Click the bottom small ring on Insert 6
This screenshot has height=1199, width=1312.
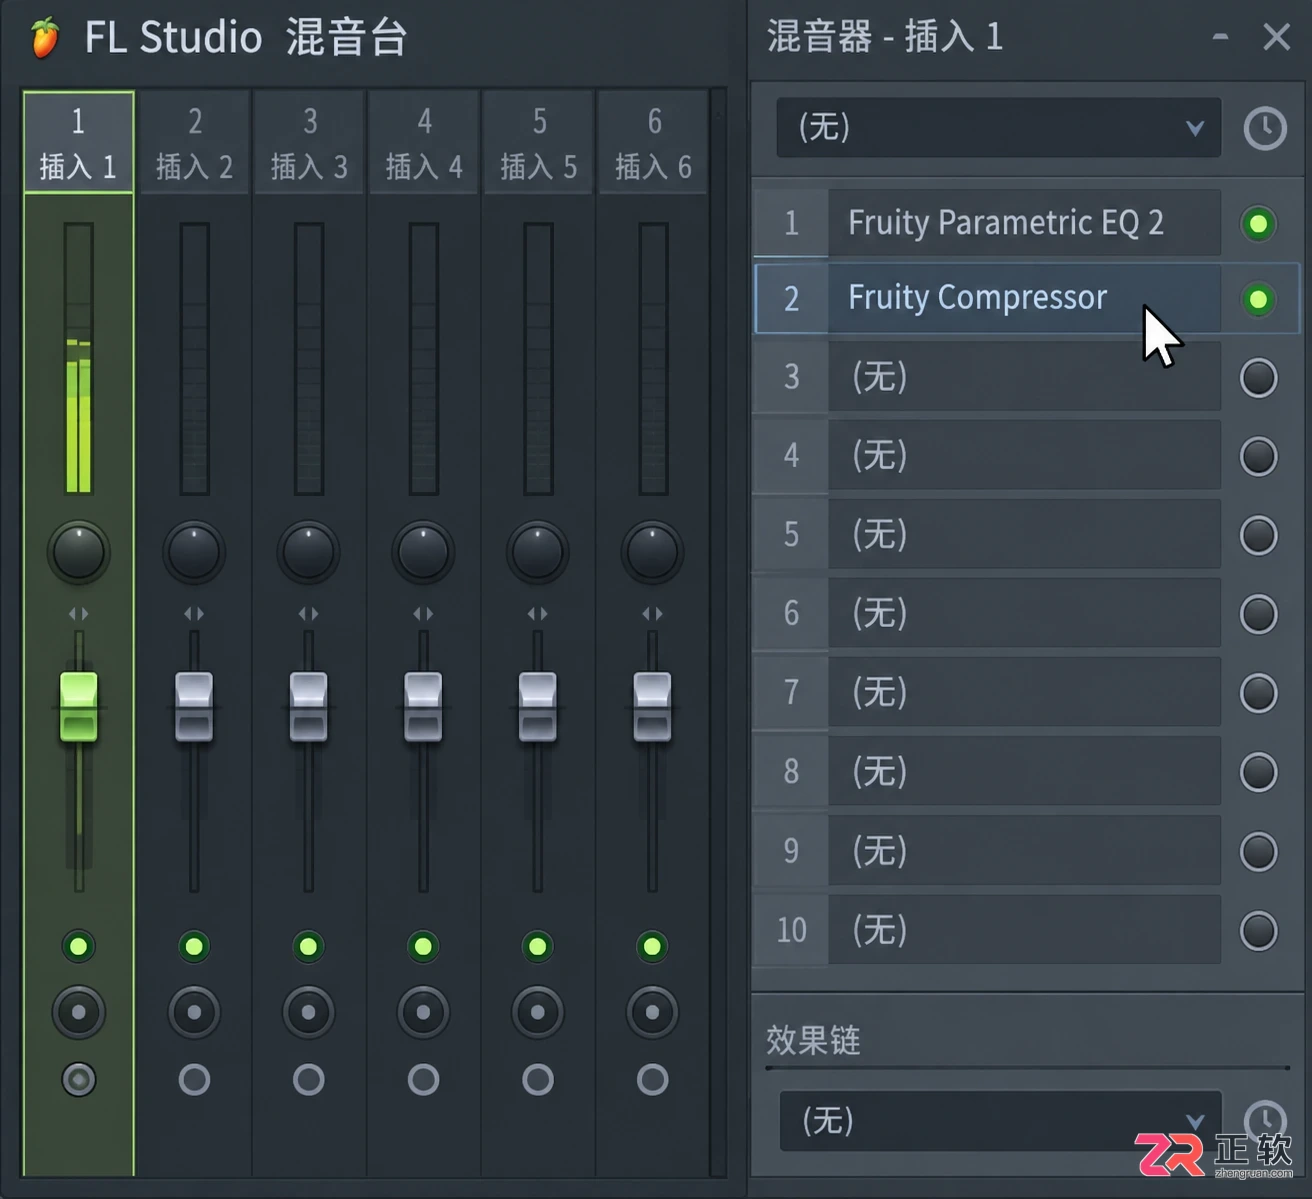[x=652, y=1079]
